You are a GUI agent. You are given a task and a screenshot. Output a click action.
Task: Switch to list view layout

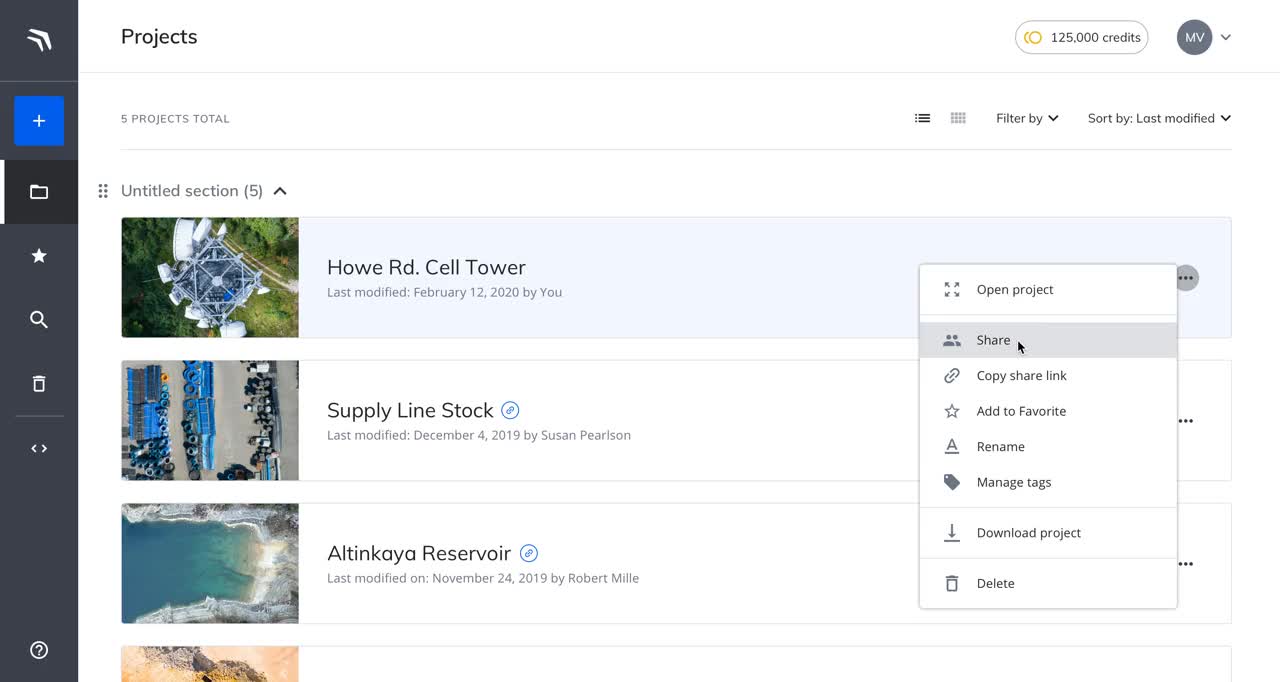[x=922, y=118]
